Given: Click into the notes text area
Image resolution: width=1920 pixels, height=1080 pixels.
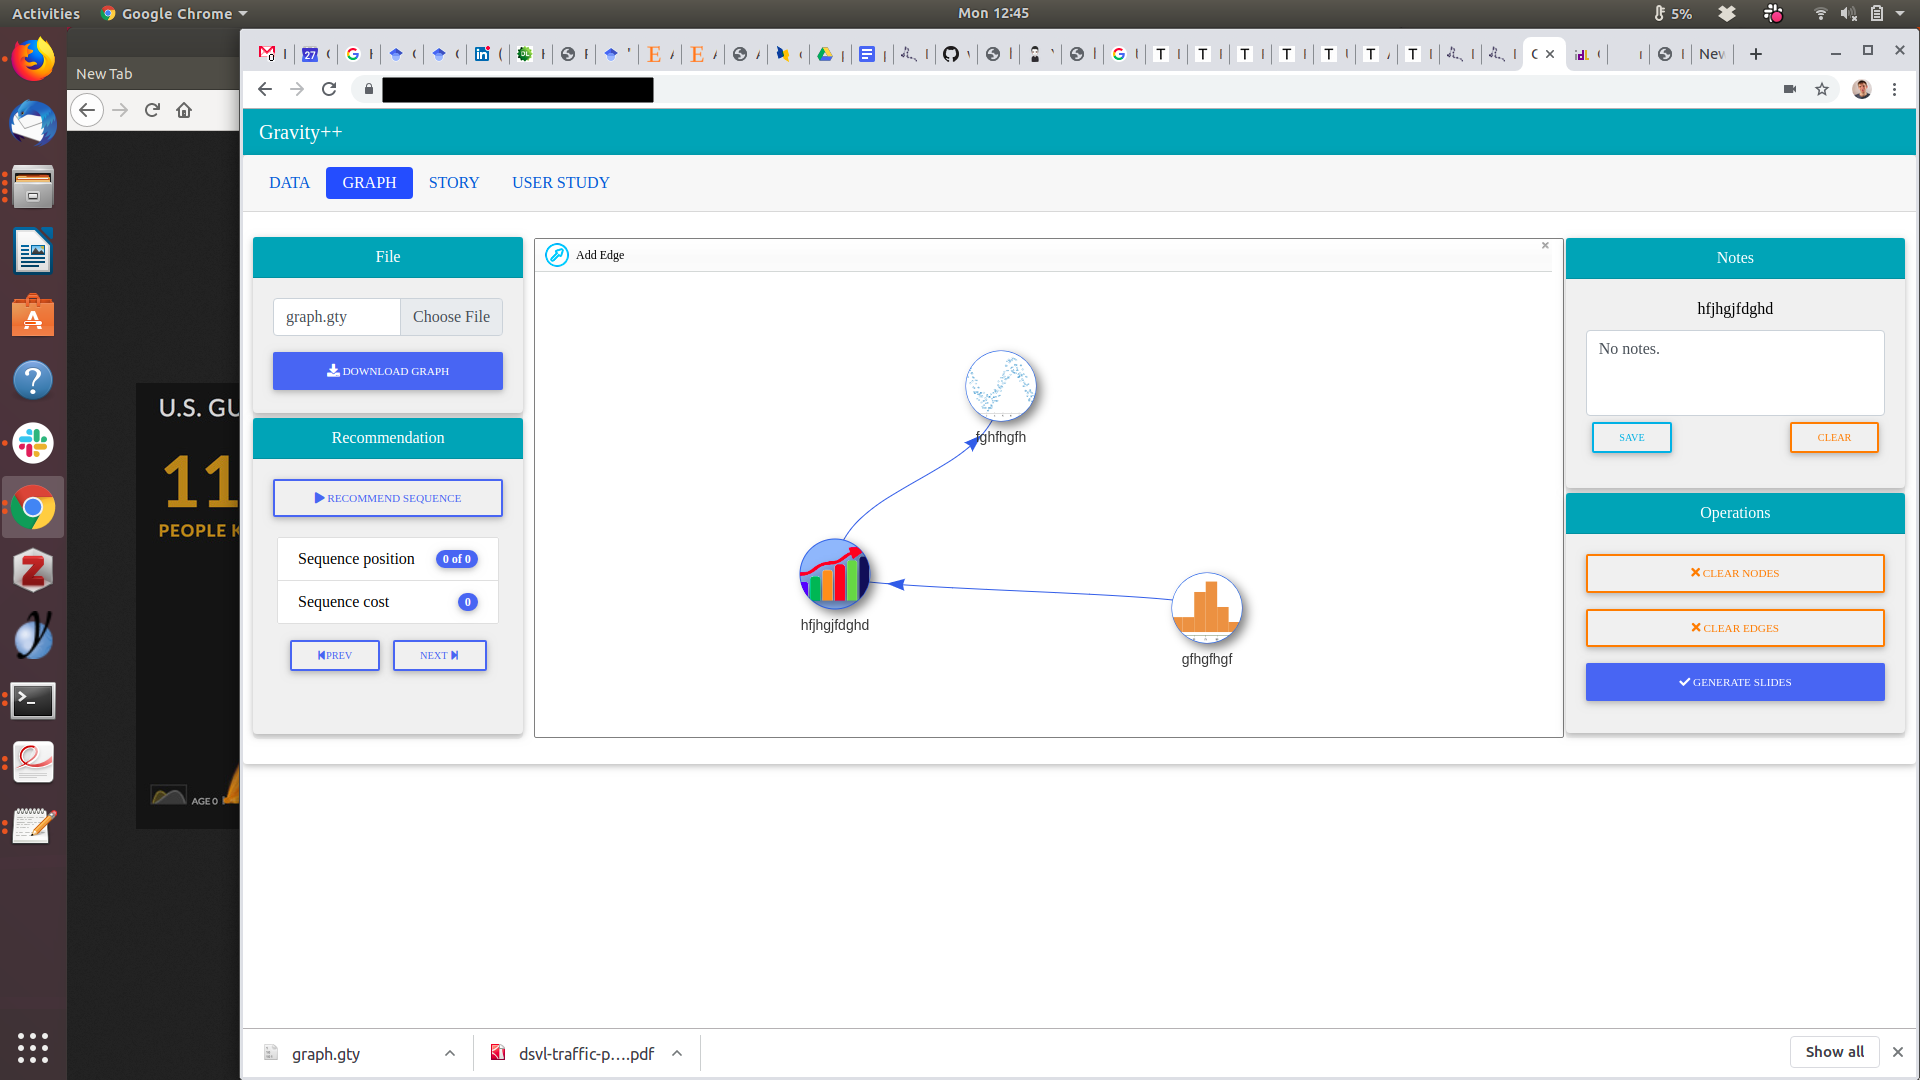Looking at the screenshot, I should (x=1734, y=373).
